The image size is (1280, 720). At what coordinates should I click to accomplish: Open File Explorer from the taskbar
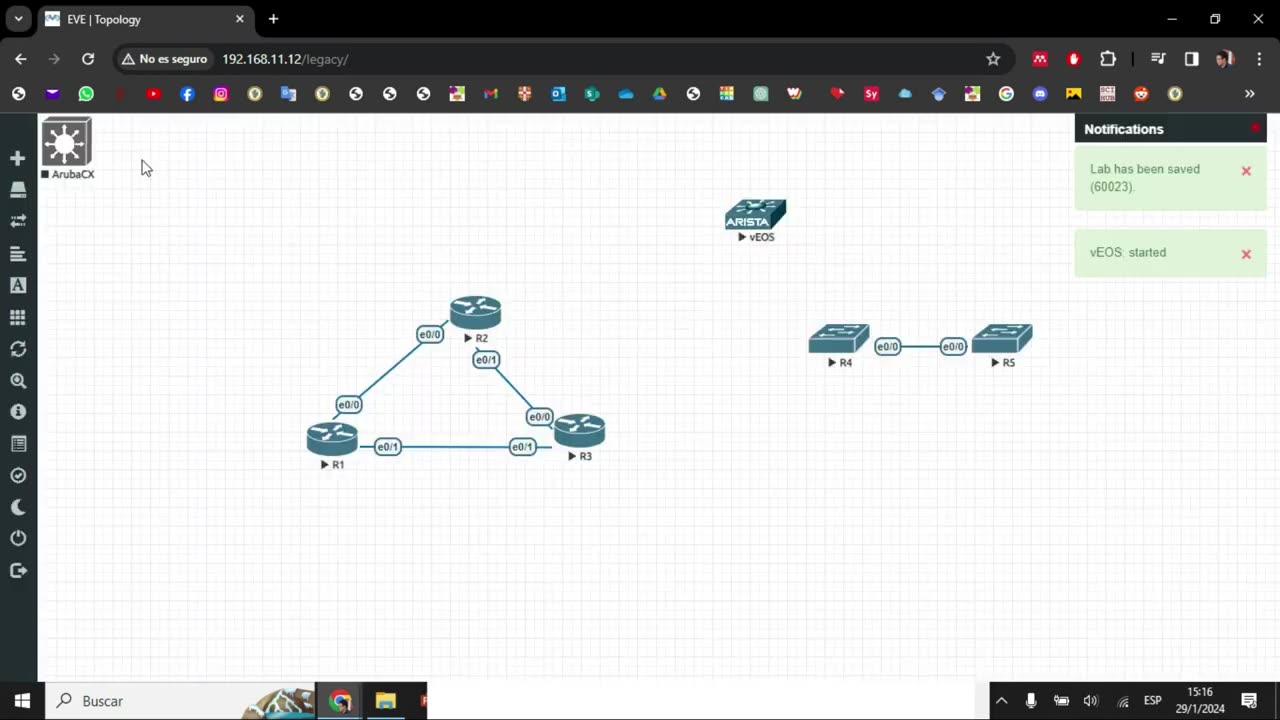pyautogui.click(x=386, y=701)
